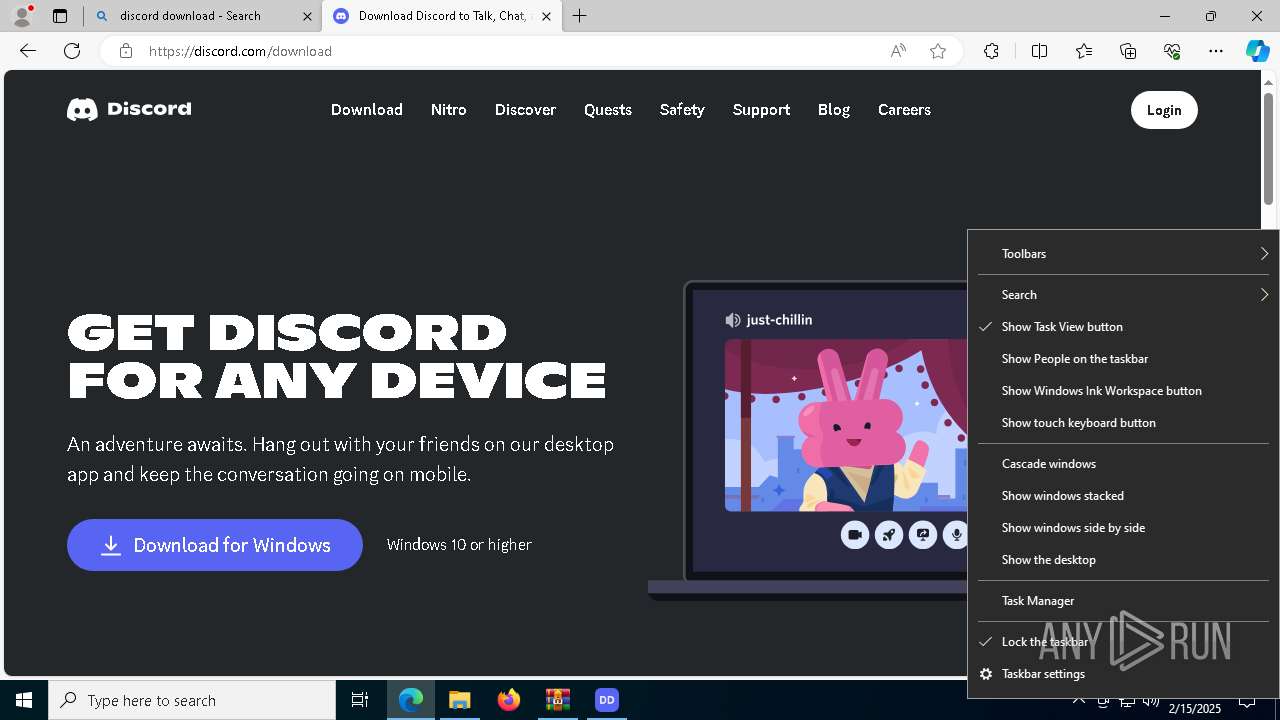View site information lock icon

126,51
